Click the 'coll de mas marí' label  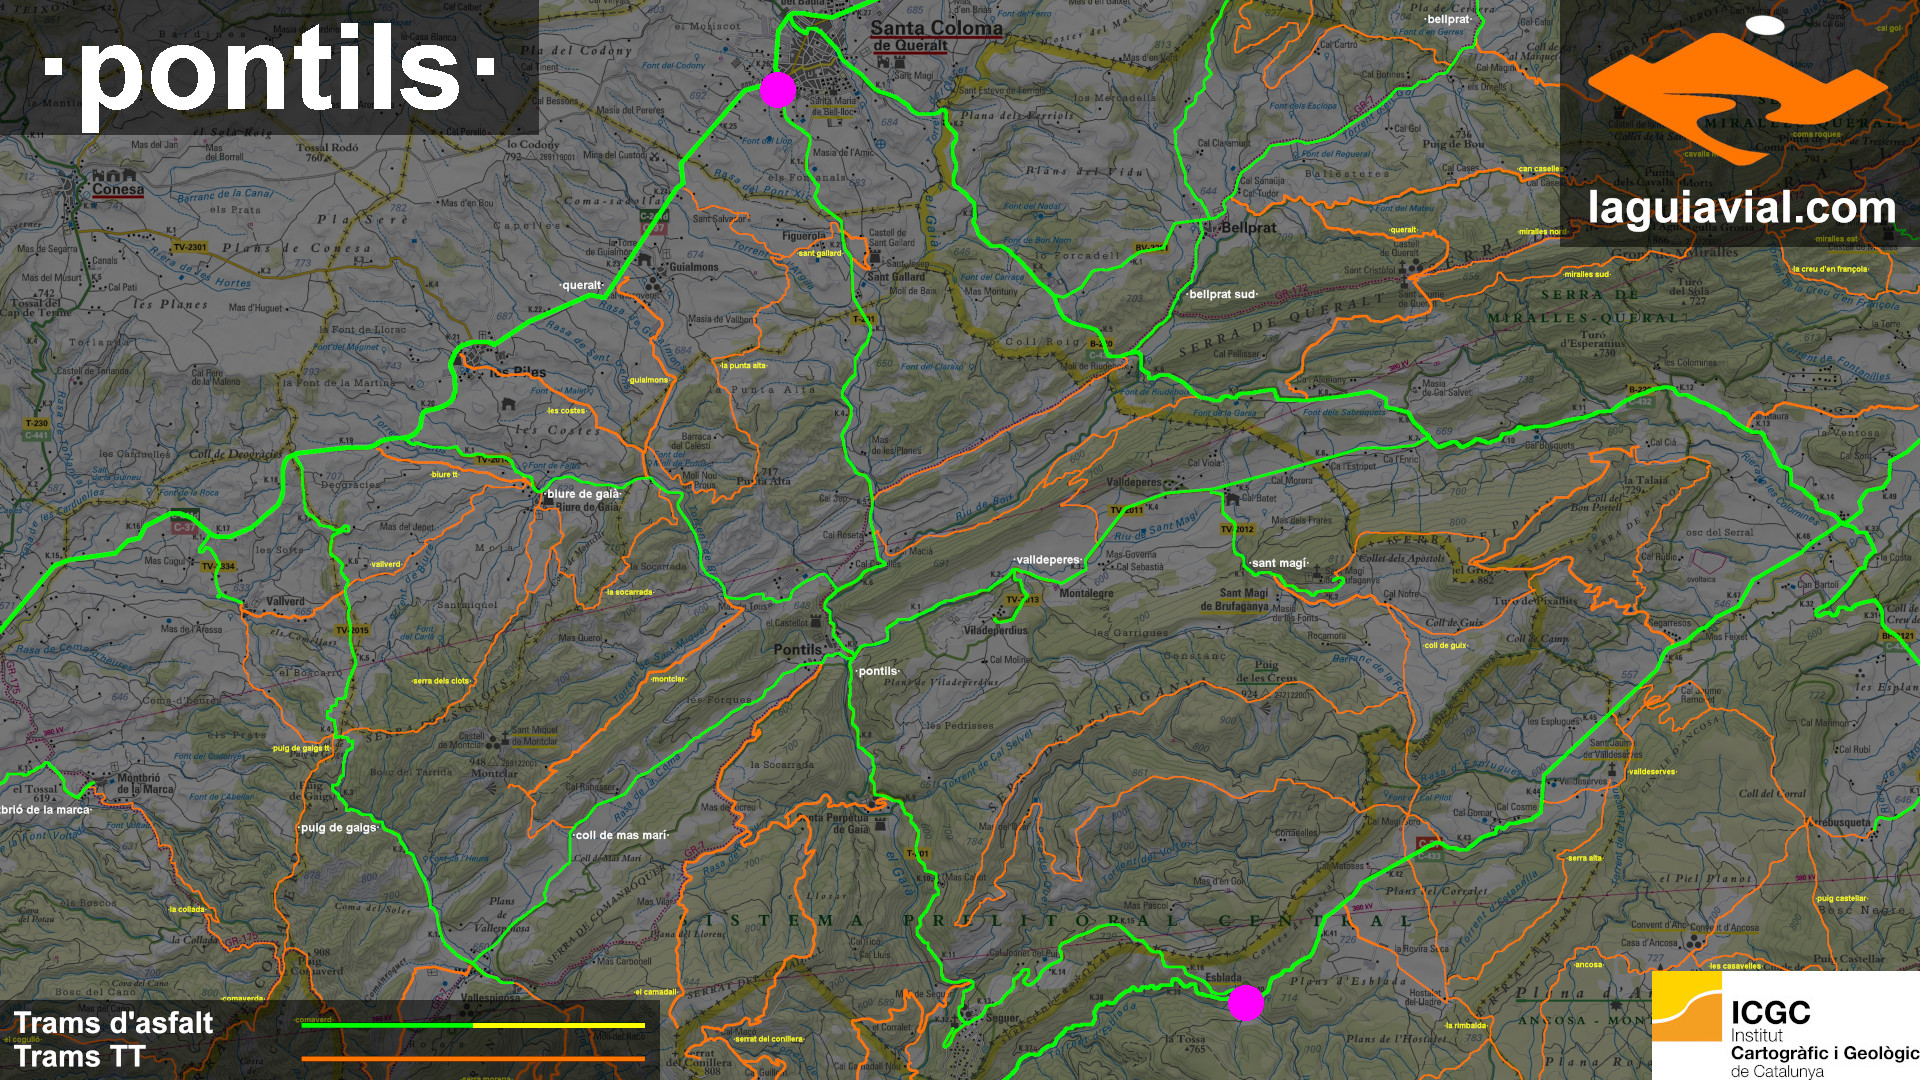tap(620, 835)
